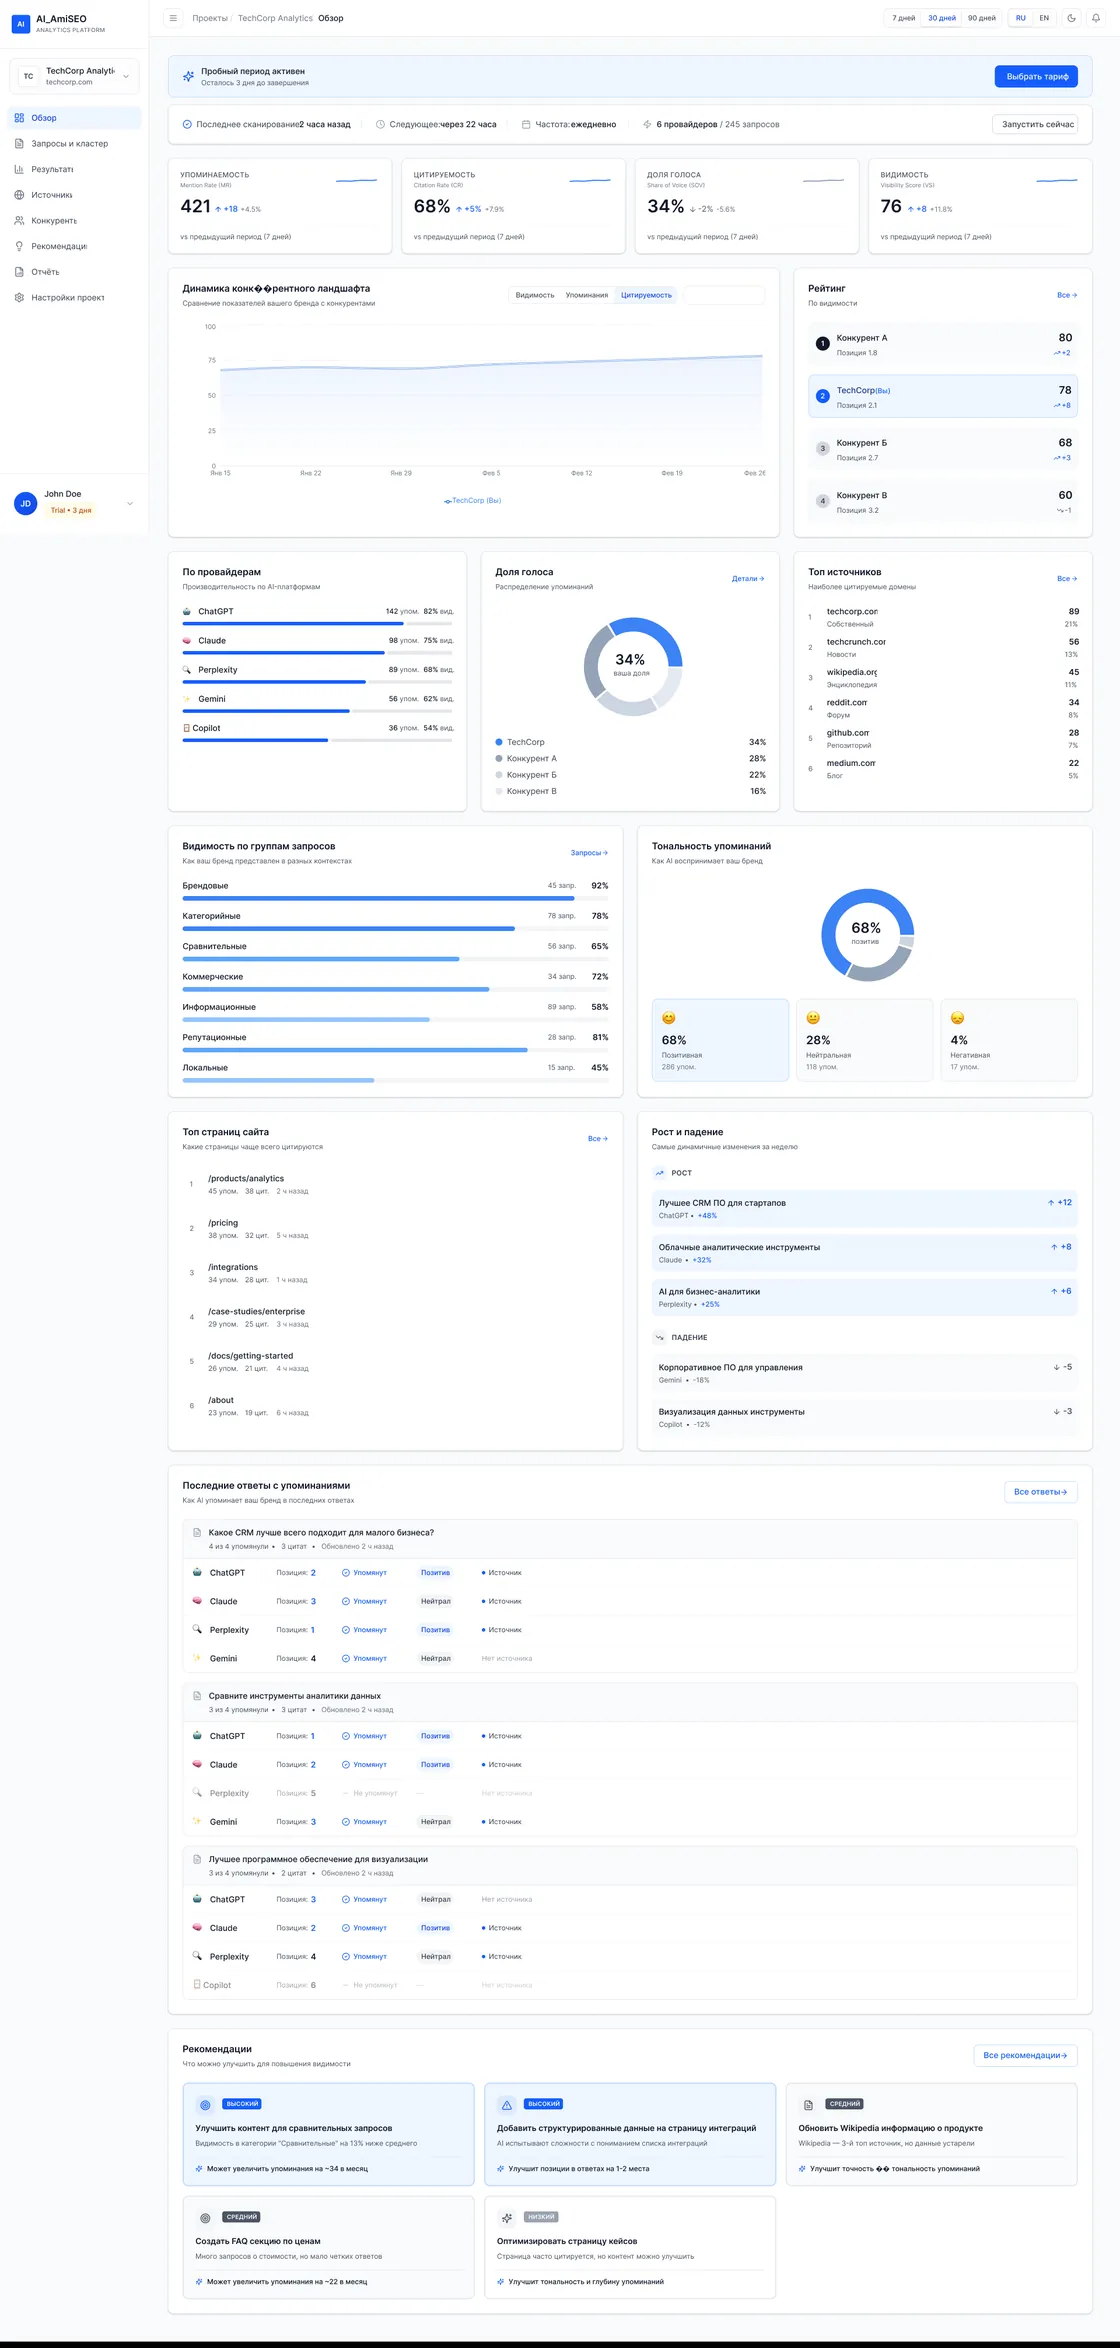Click the Брендовые visibility progress bar
1120x2348 pixels.
pos(395,898)
